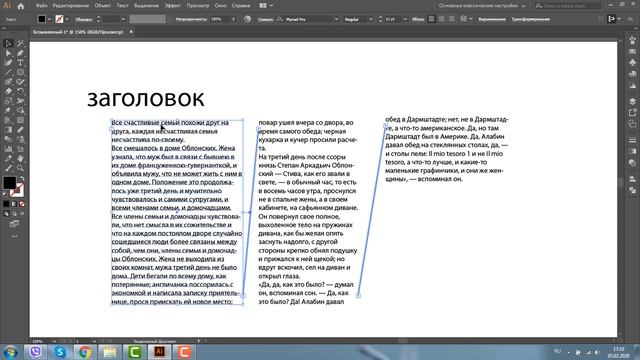
Task: Open the Эффект menu
Action: pyautogui.click(x=173, y=6)
